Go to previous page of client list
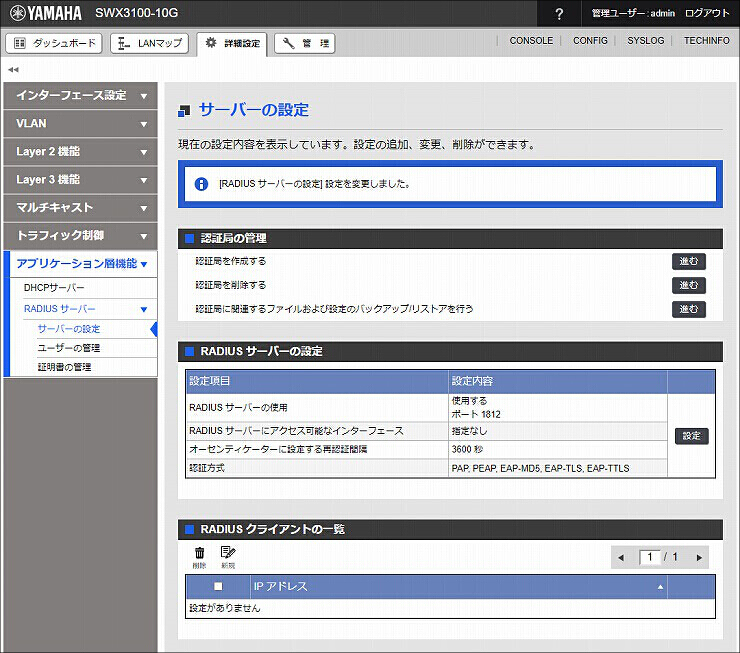740x653 pixels. [x=621, y=557]
